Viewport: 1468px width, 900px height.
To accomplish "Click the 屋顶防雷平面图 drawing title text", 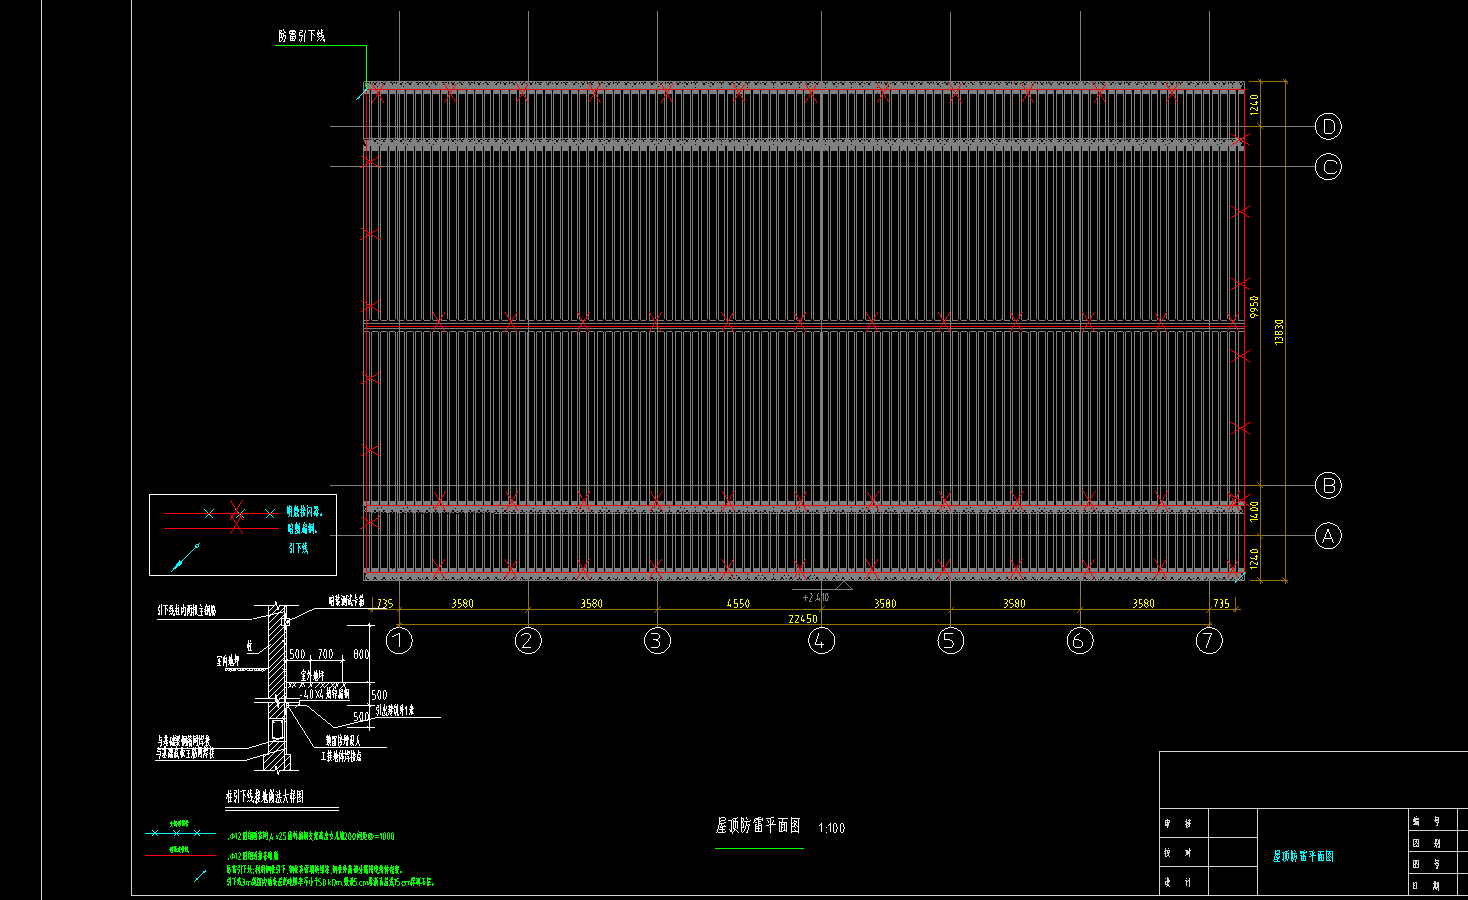I will coord(758,826).
